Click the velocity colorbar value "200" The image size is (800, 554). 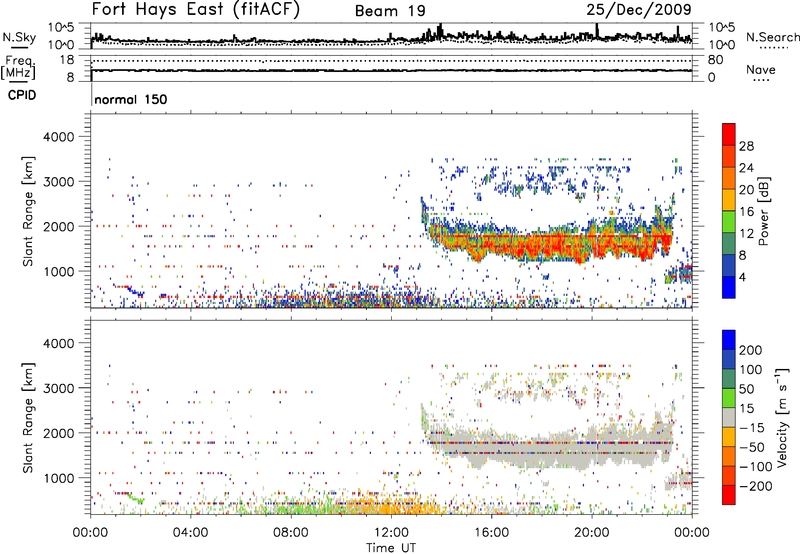coord(751,350)
